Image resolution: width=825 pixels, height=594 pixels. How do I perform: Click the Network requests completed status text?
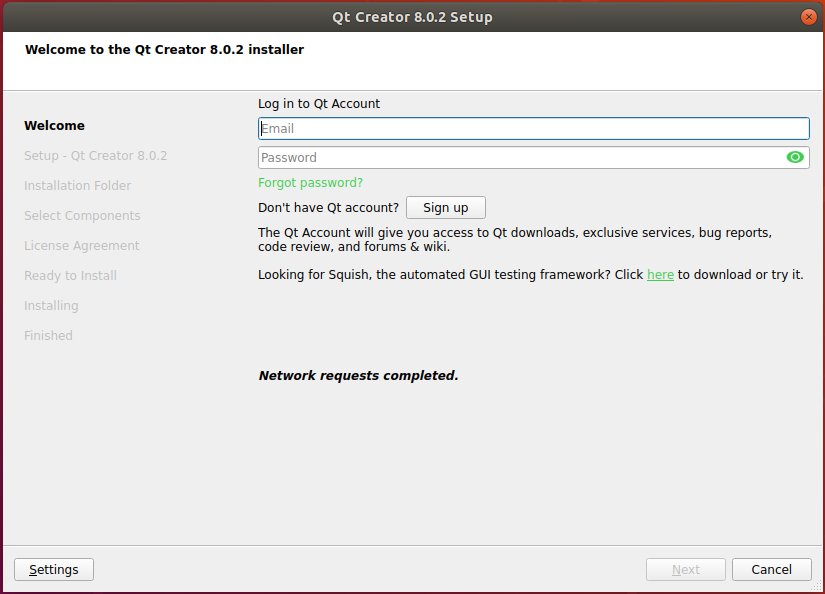pos(358,376)
